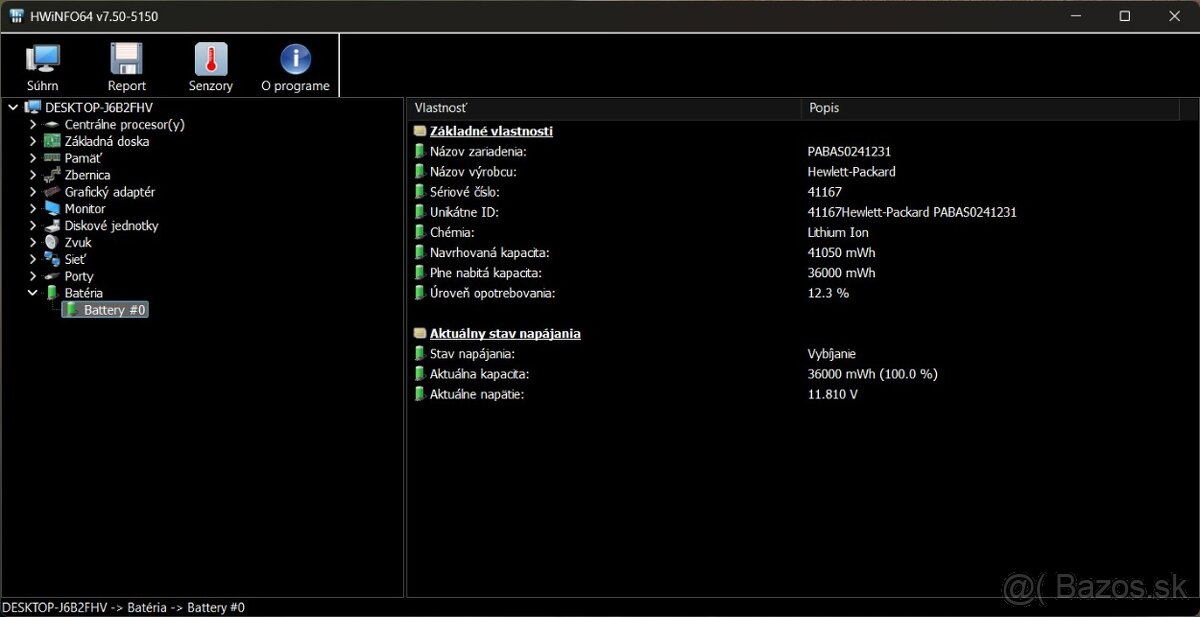Collapse the Batéria tree branch
This screenshot has height=617, width=1200.
33,292
